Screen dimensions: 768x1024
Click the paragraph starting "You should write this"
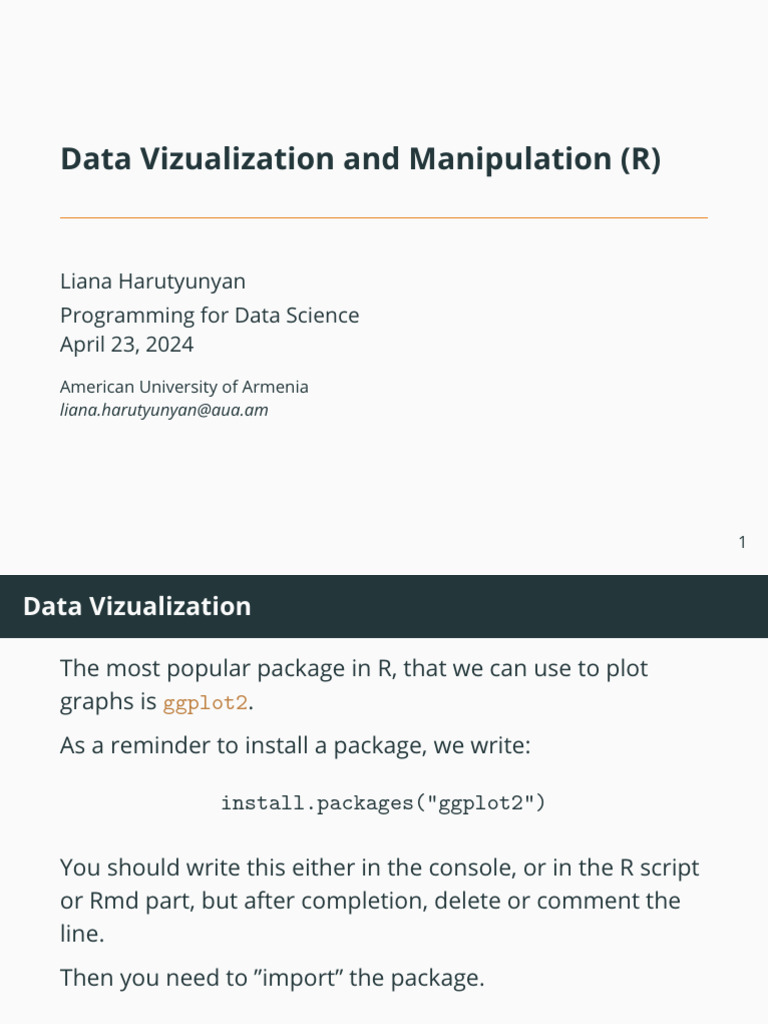(380, 900)
